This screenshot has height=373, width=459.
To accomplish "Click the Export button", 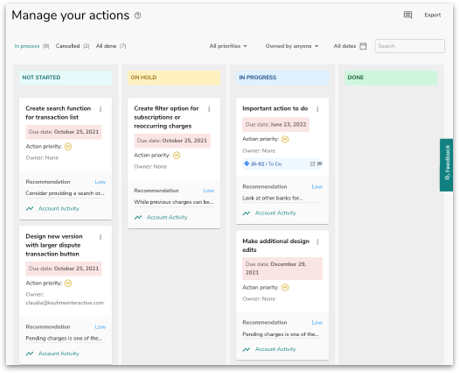I will click(x=432, y=15).
